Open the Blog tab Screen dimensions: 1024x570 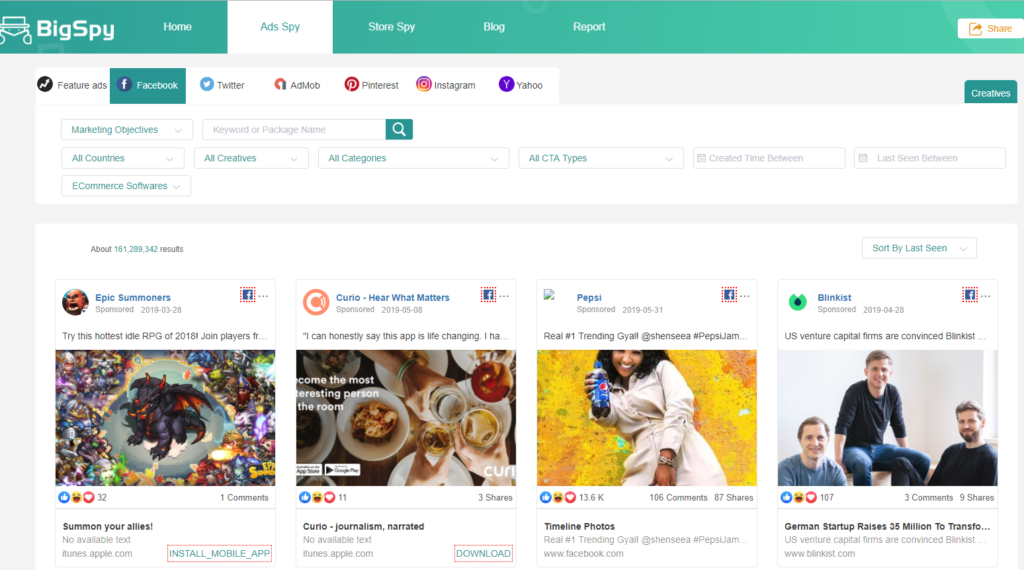pos(494,27)
